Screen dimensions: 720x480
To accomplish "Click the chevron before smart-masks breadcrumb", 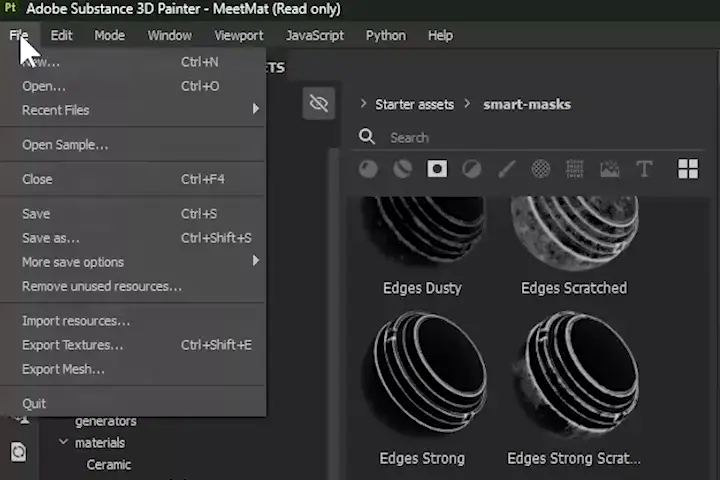I will tap(467, 103).
